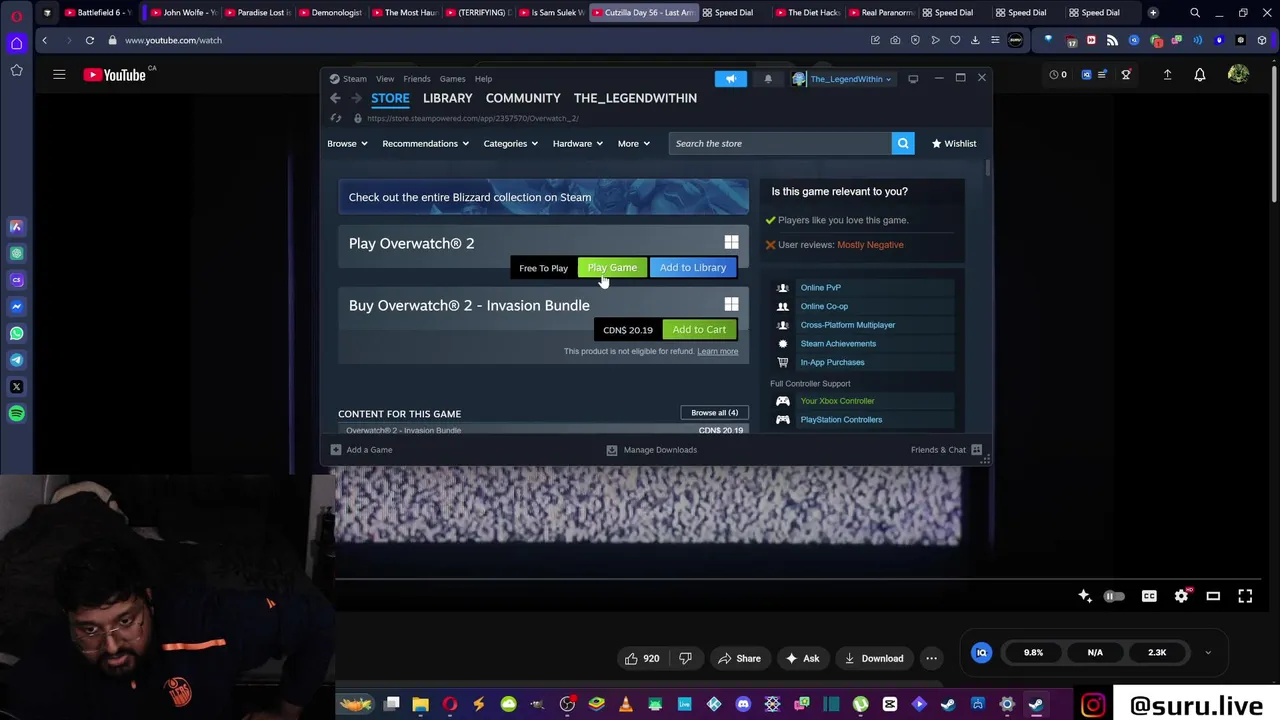Expand the More dropdown in Steam store
This screenshot has height=720, width=1280.
click(x=633, y=143)
